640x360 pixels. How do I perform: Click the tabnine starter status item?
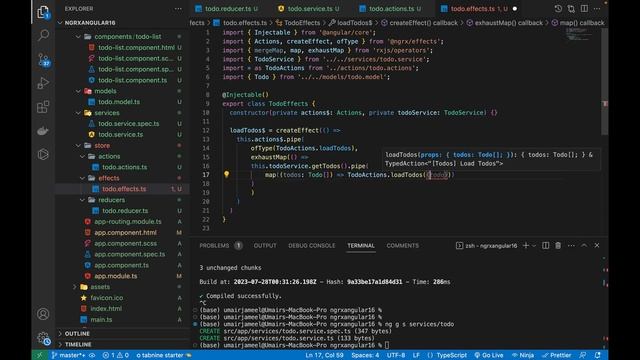pos(163,355)
